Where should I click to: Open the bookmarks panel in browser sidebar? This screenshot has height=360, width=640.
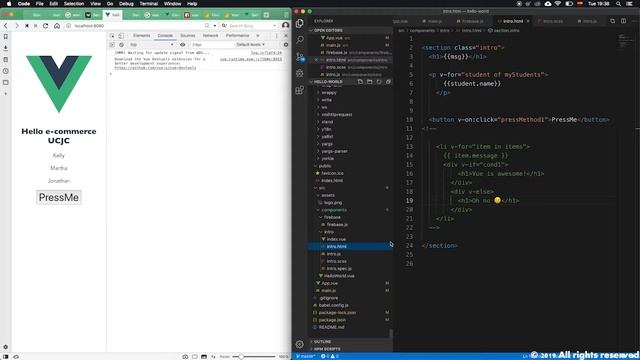click(x=6, y=37)
